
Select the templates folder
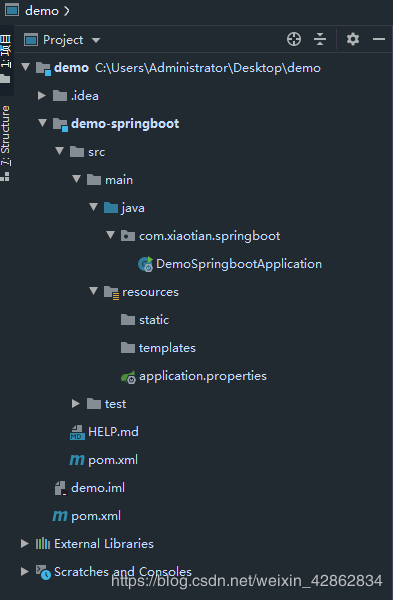tap(158, 348)
